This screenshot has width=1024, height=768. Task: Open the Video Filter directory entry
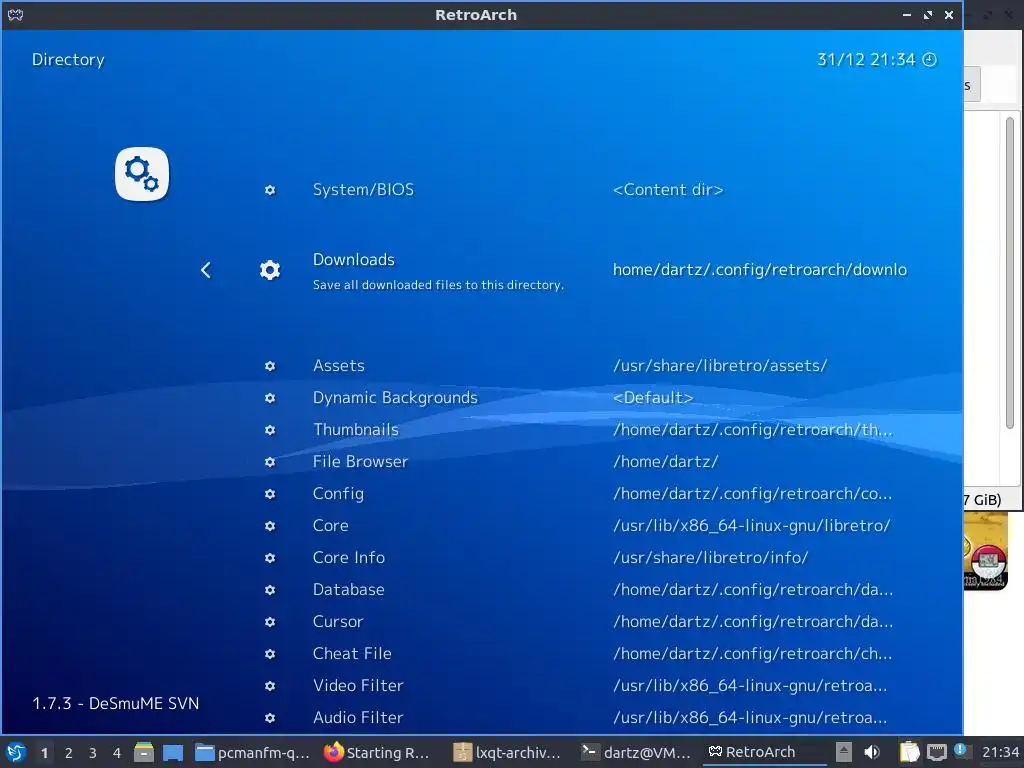click(358, 686)
